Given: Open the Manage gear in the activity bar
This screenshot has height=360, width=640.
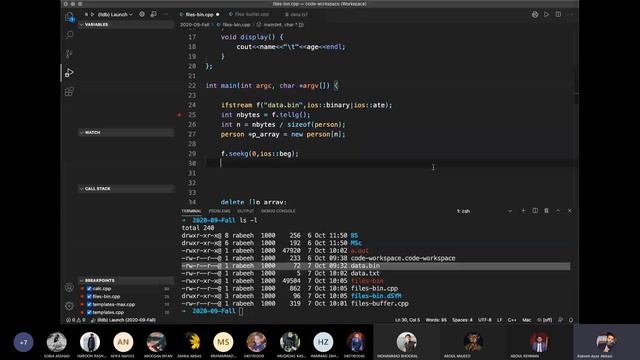Looking at the screenshot, I should 69,306.
